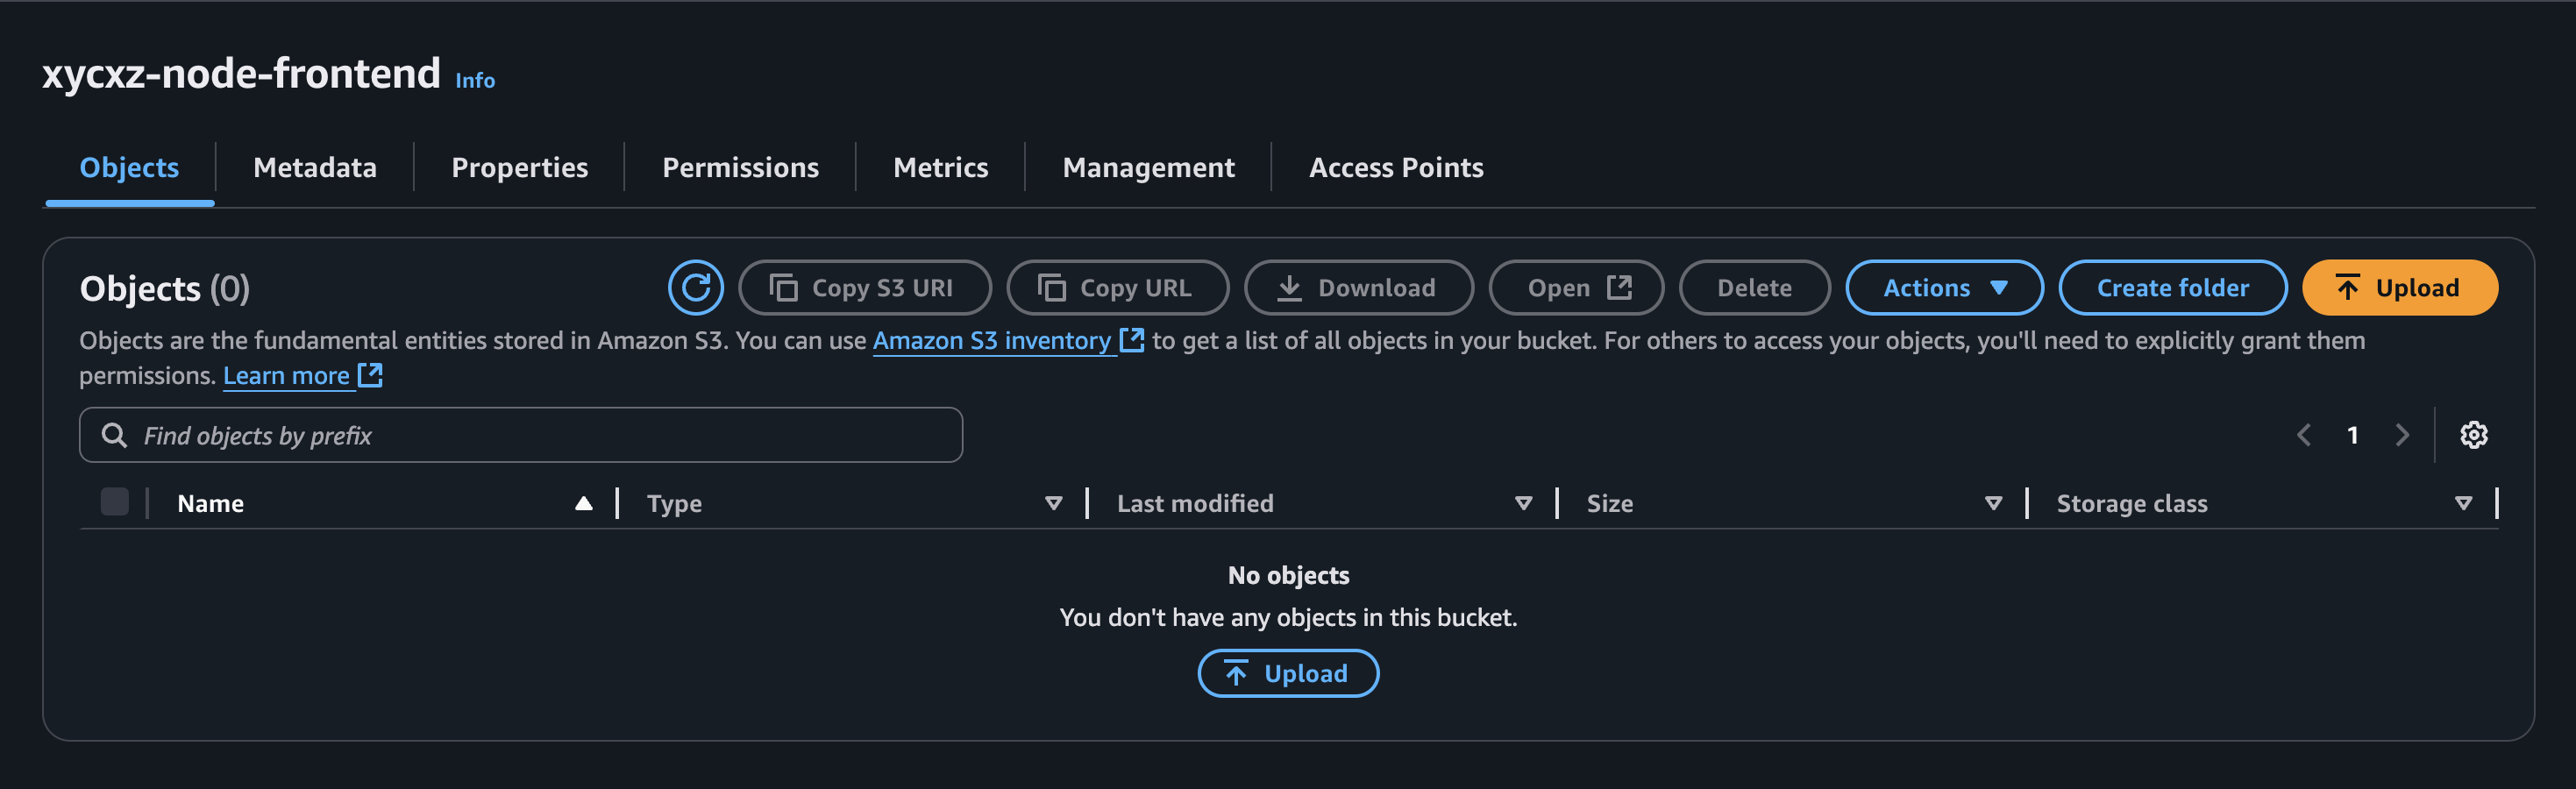Image resolution: width=2576 pixels, height=789 pixels.
Task: Click the Find objects by prefix field
Action: point(520,435)
